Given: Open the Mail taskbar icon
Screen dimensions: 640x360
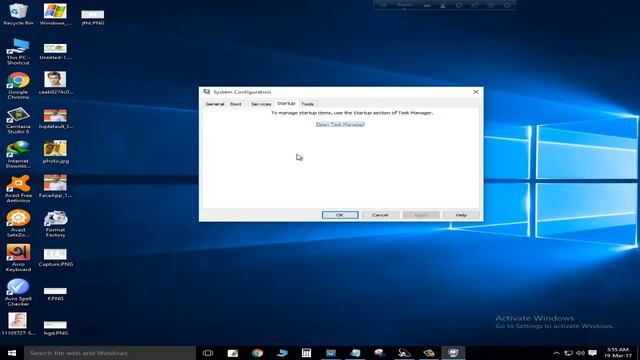Looking at the screenshot, I should coord(331,353).
